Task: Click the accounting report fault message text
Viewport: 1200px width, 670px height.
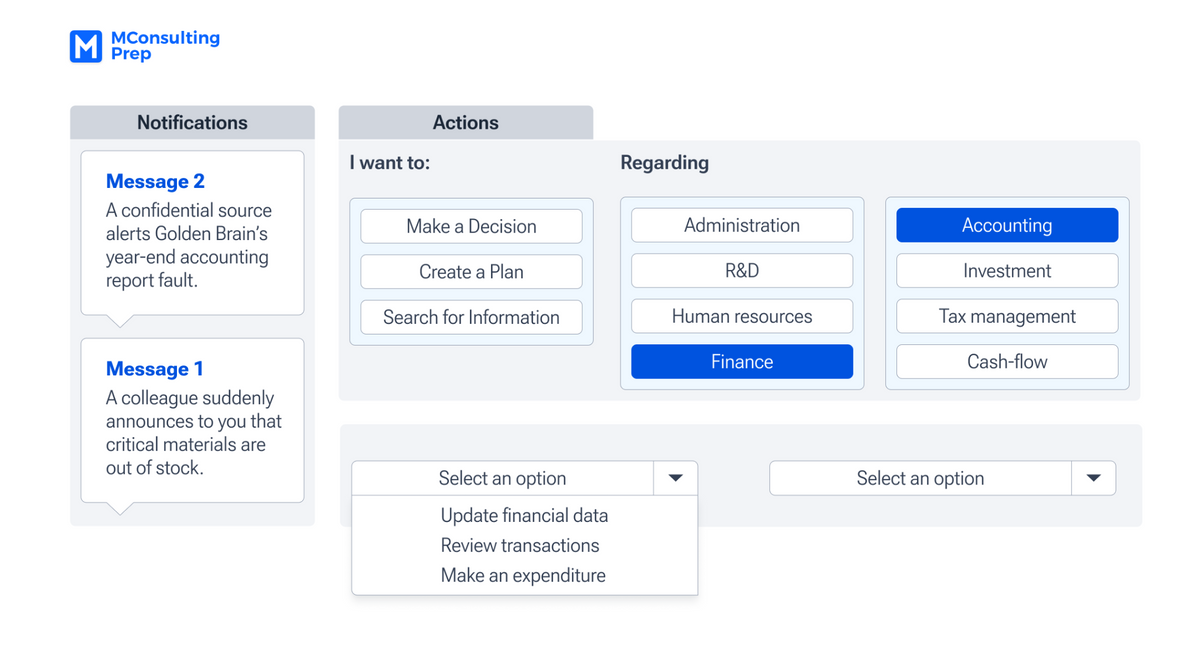Action: (189, 245)
